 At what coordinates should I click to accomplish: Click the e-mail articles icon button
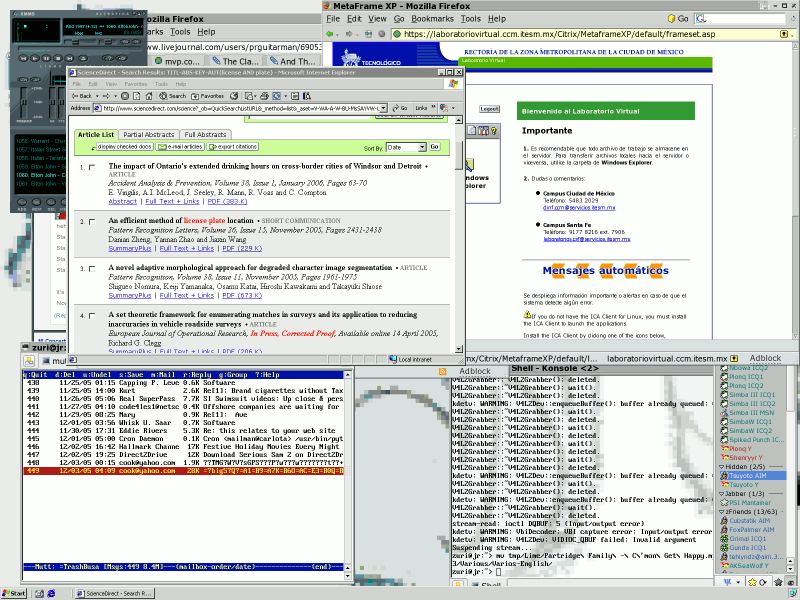click(x=182, y=147)
